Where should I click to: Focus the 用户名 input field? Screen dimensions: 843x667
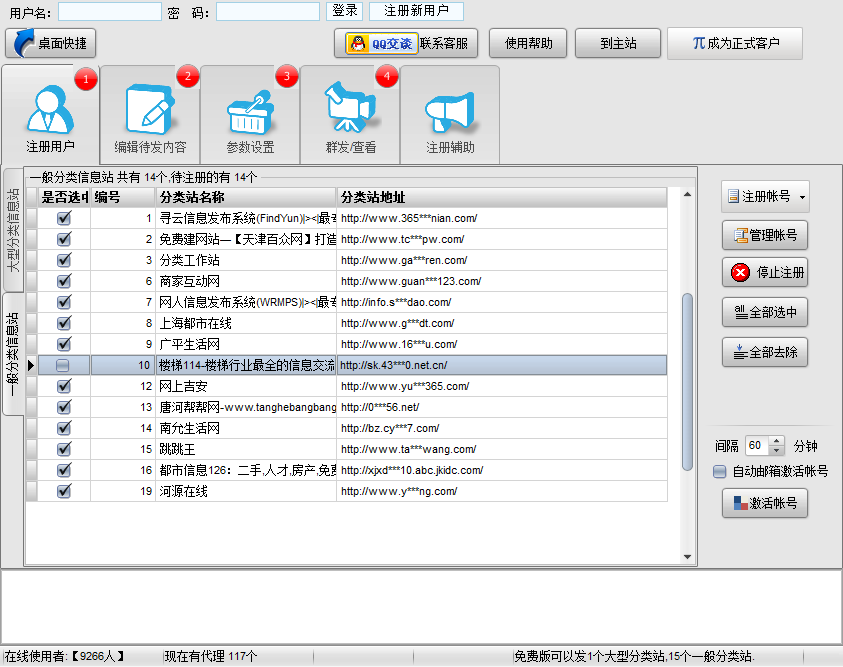point(110,11)
